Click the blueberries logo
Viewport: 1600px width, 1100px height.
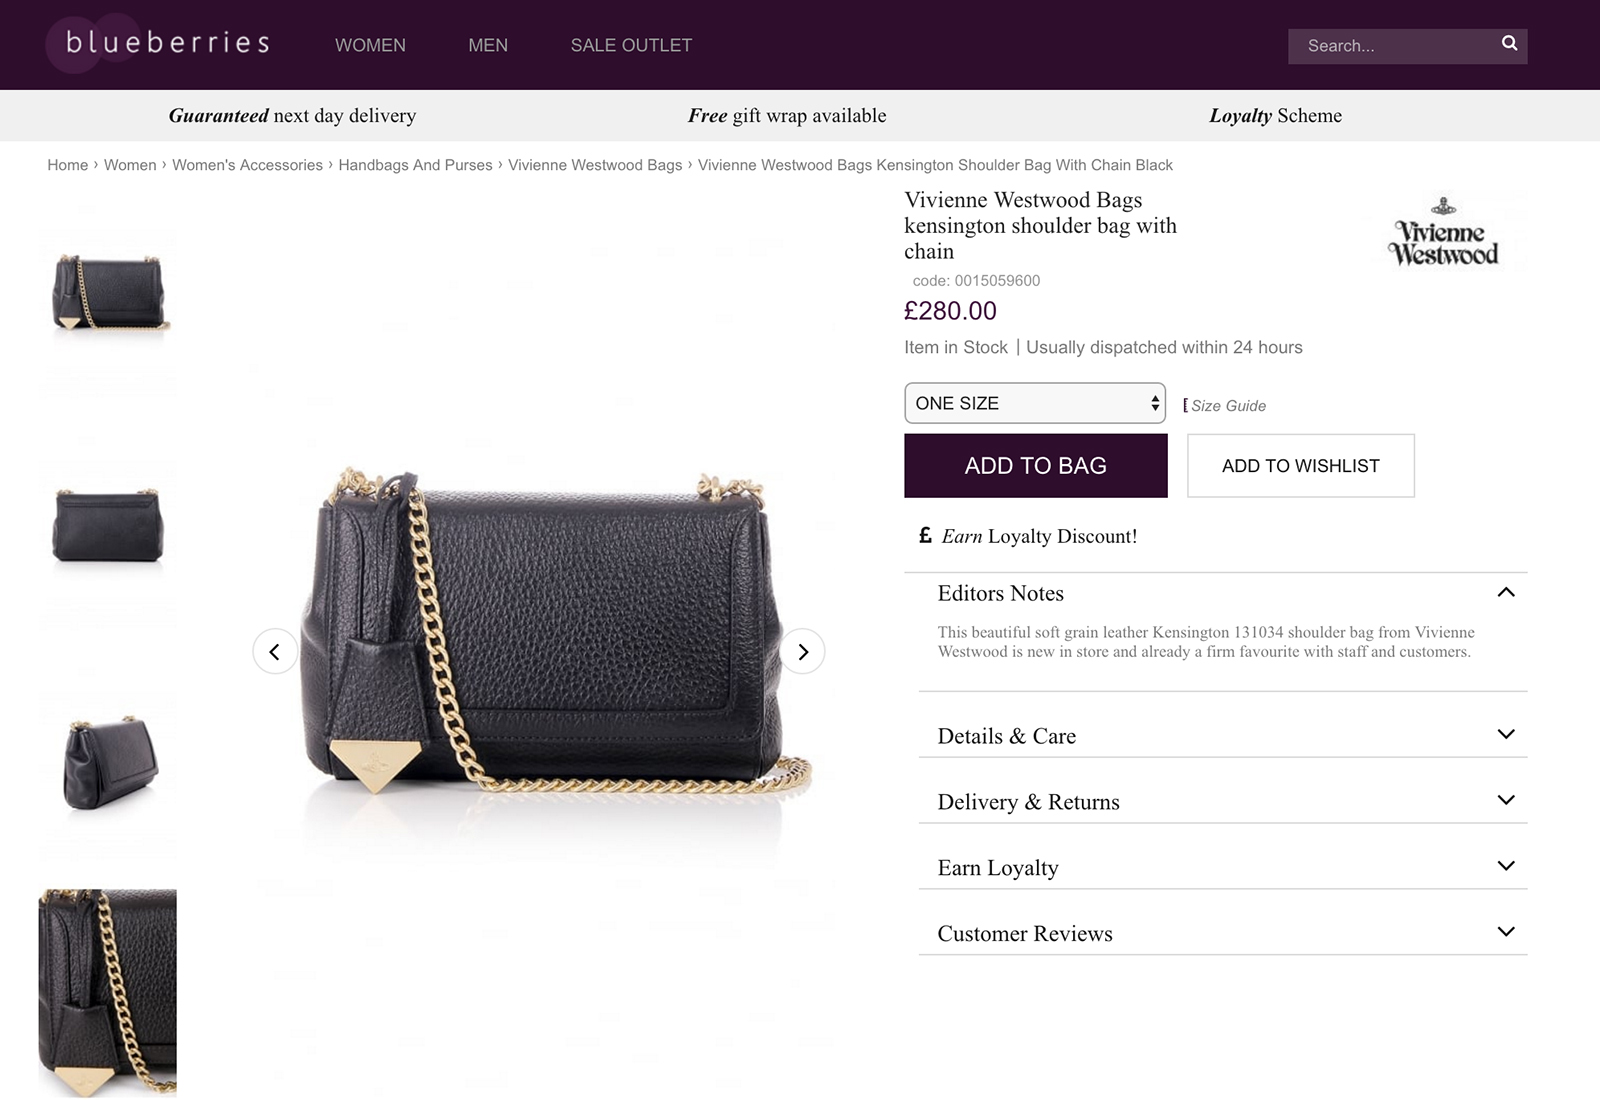pos(158,43)
